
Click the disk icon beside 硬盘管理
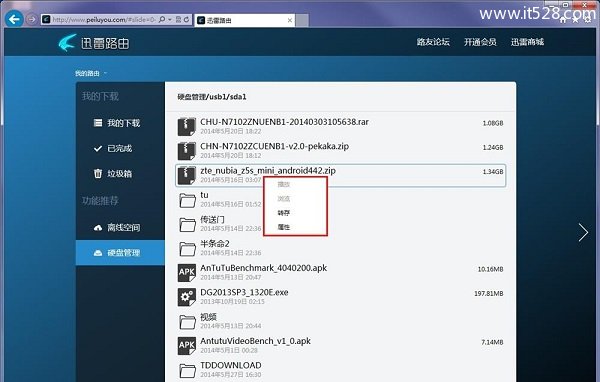[98, 253]
